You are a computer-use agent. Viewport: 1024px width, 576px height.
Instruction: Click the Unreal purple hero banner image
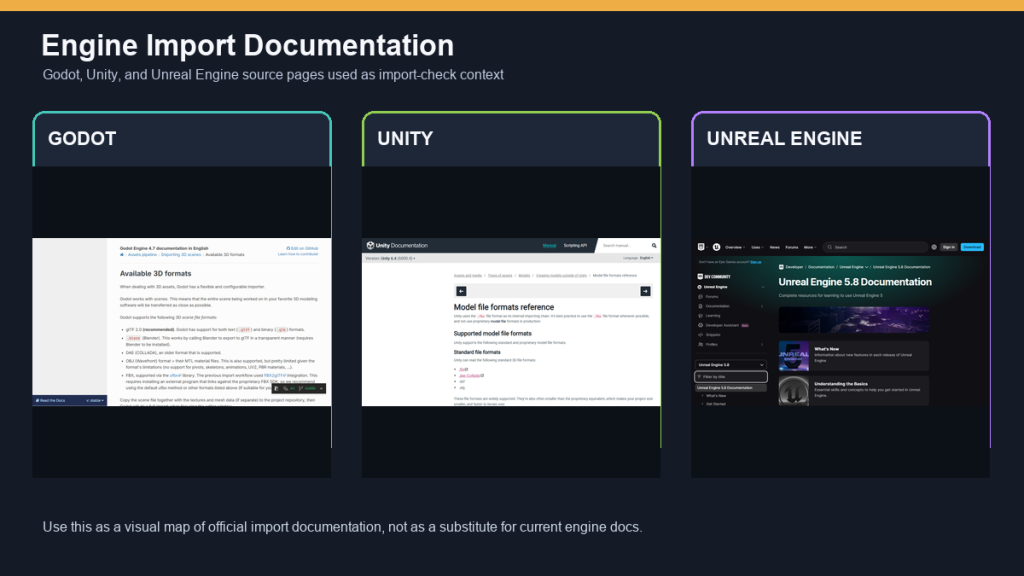(x=854, y=320)
